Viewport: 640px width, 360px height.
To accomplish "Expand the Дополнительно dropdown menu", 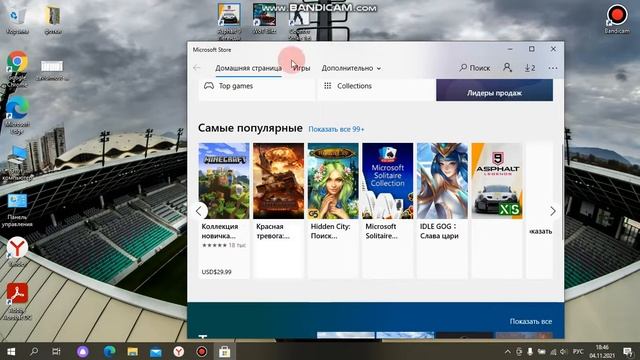I will point(351,68).
